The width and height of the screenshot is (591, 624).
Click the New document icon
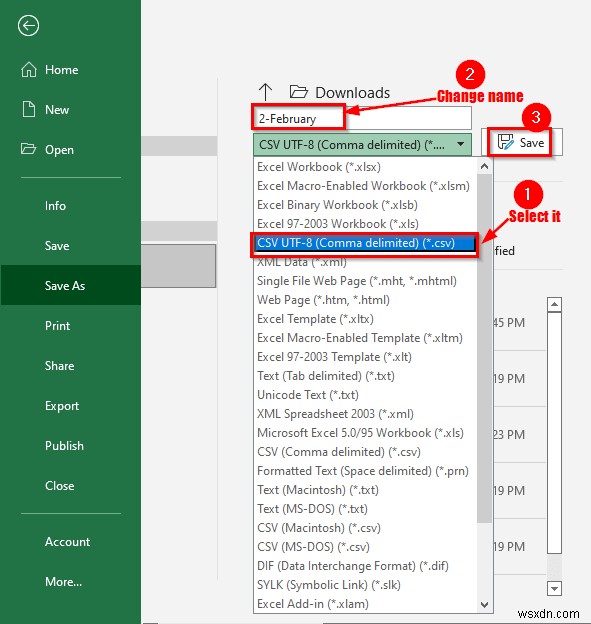click(x=29, y=109)
